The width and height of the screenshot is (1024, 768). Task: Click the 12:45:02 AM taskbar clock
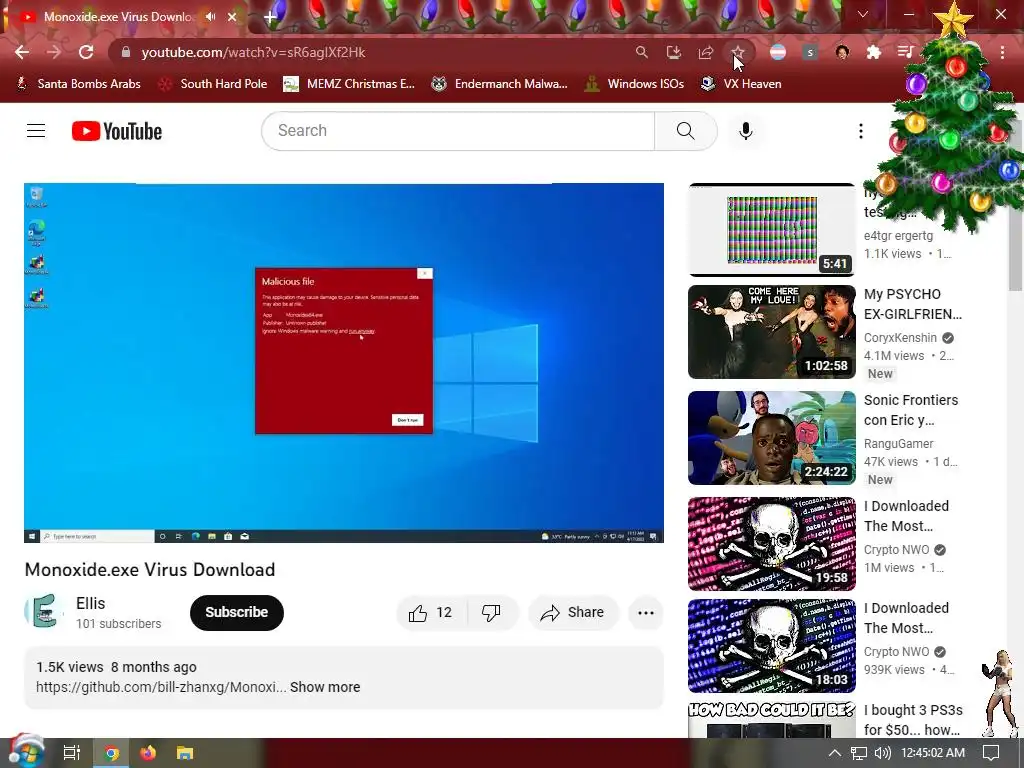pyautogui.click(x=933, y=753)
